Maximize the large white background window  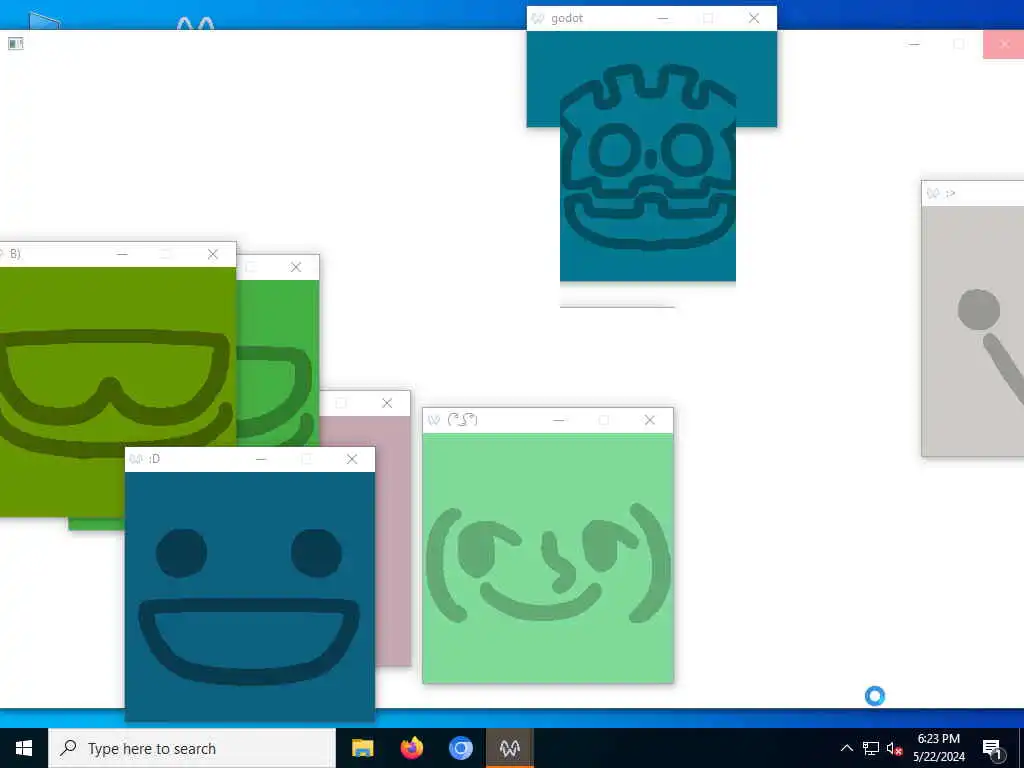[x=959, y=44]
